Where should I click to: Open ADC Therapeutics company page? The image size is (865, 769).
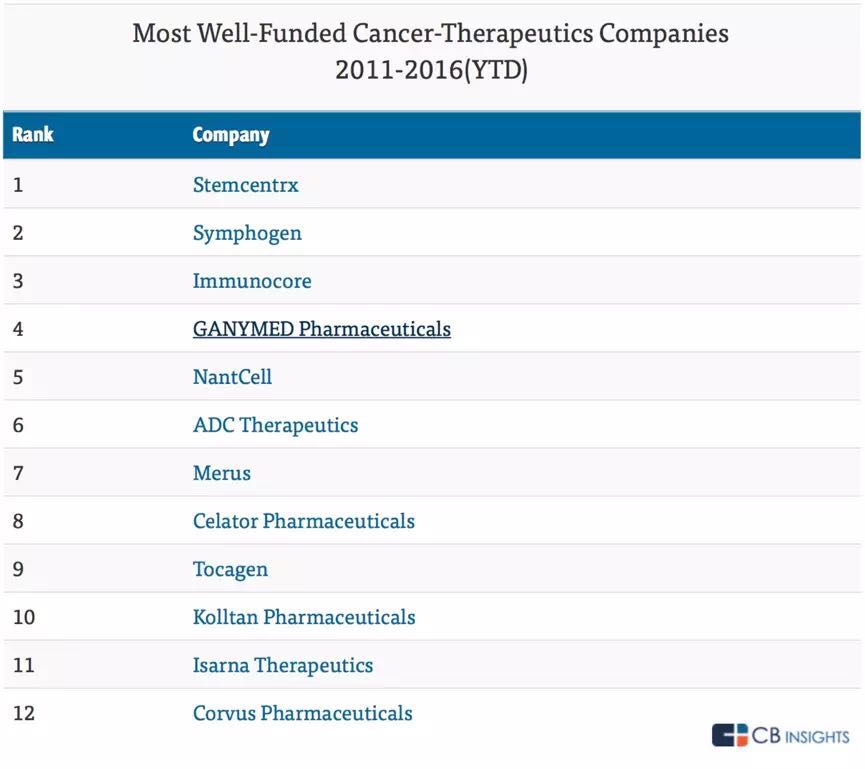(275, 425)
